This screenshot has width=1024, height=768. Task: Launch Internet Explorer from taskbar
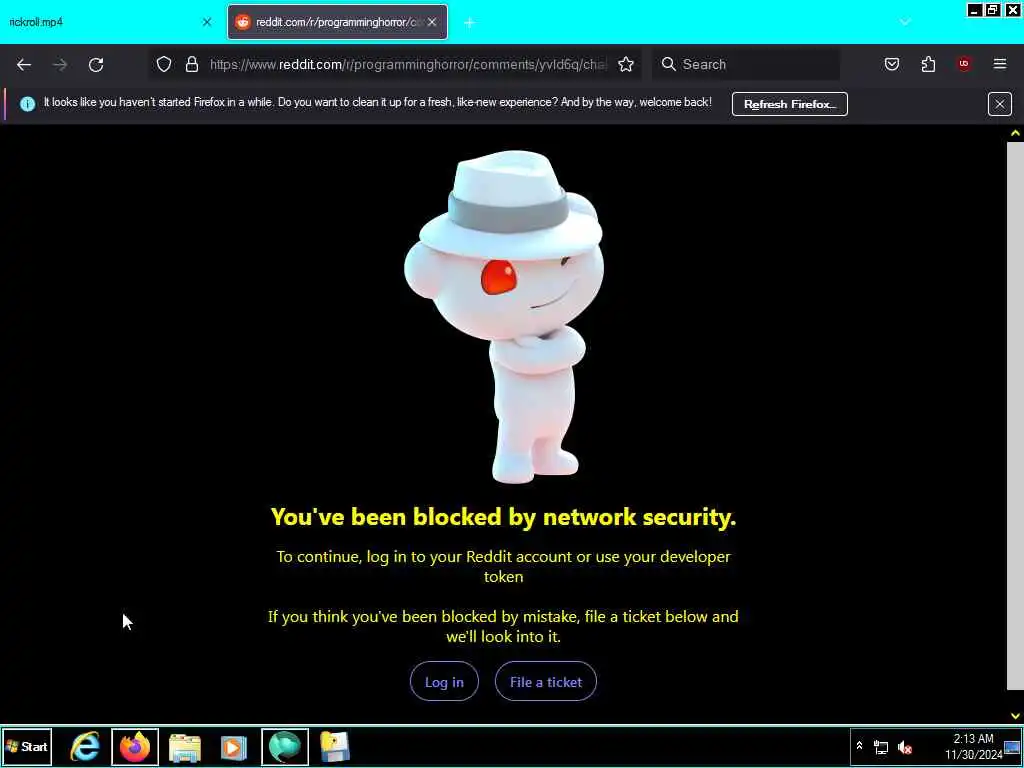[85, 746]
